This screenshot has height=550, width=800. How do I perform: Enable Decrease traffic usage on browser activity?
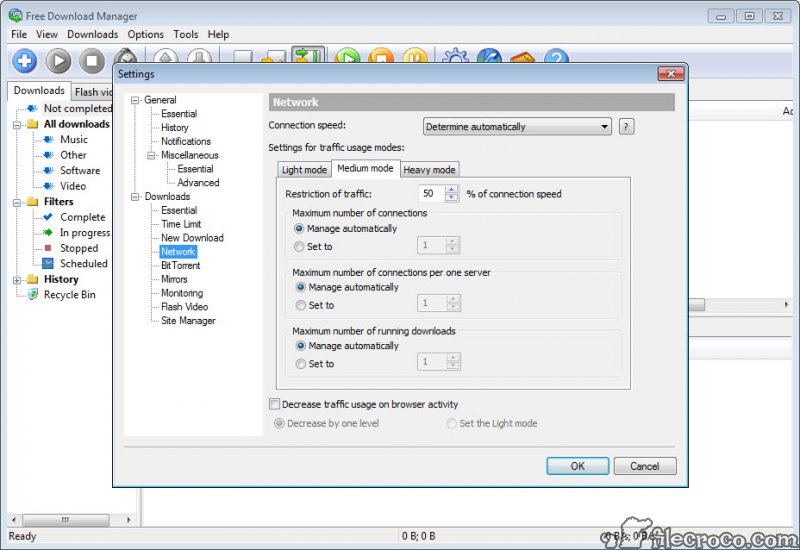[274, 404]
